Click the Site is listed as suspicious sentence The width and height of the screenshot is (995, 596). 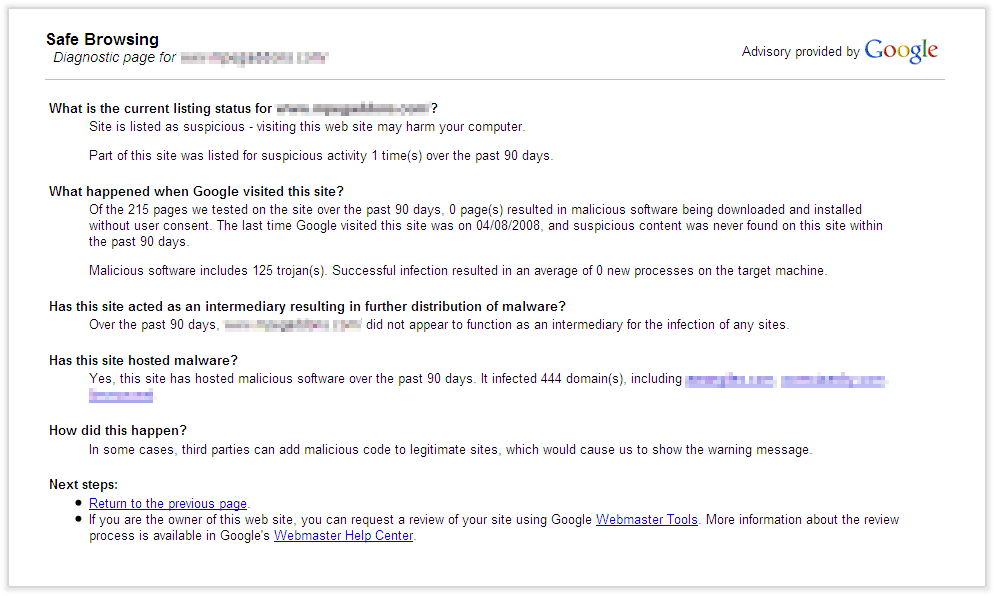click(307, 126)
